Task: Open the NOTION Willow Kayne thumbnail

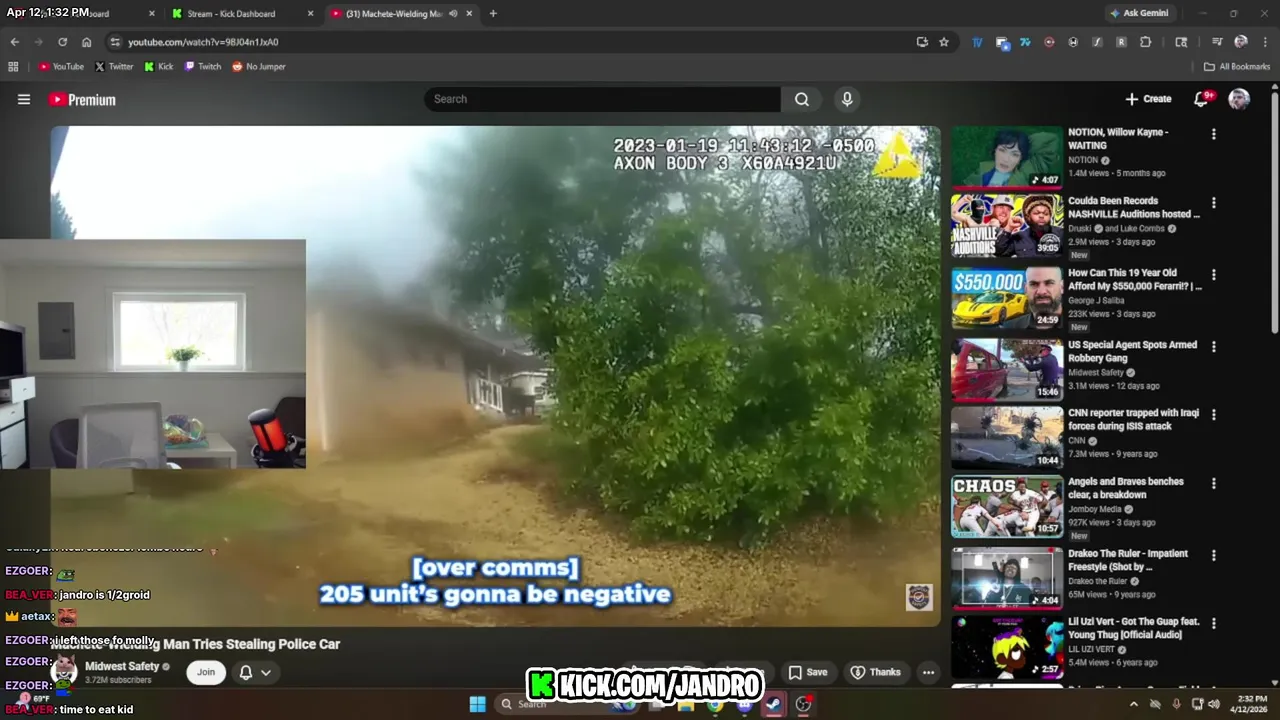Action: (x=1007, y=157)
